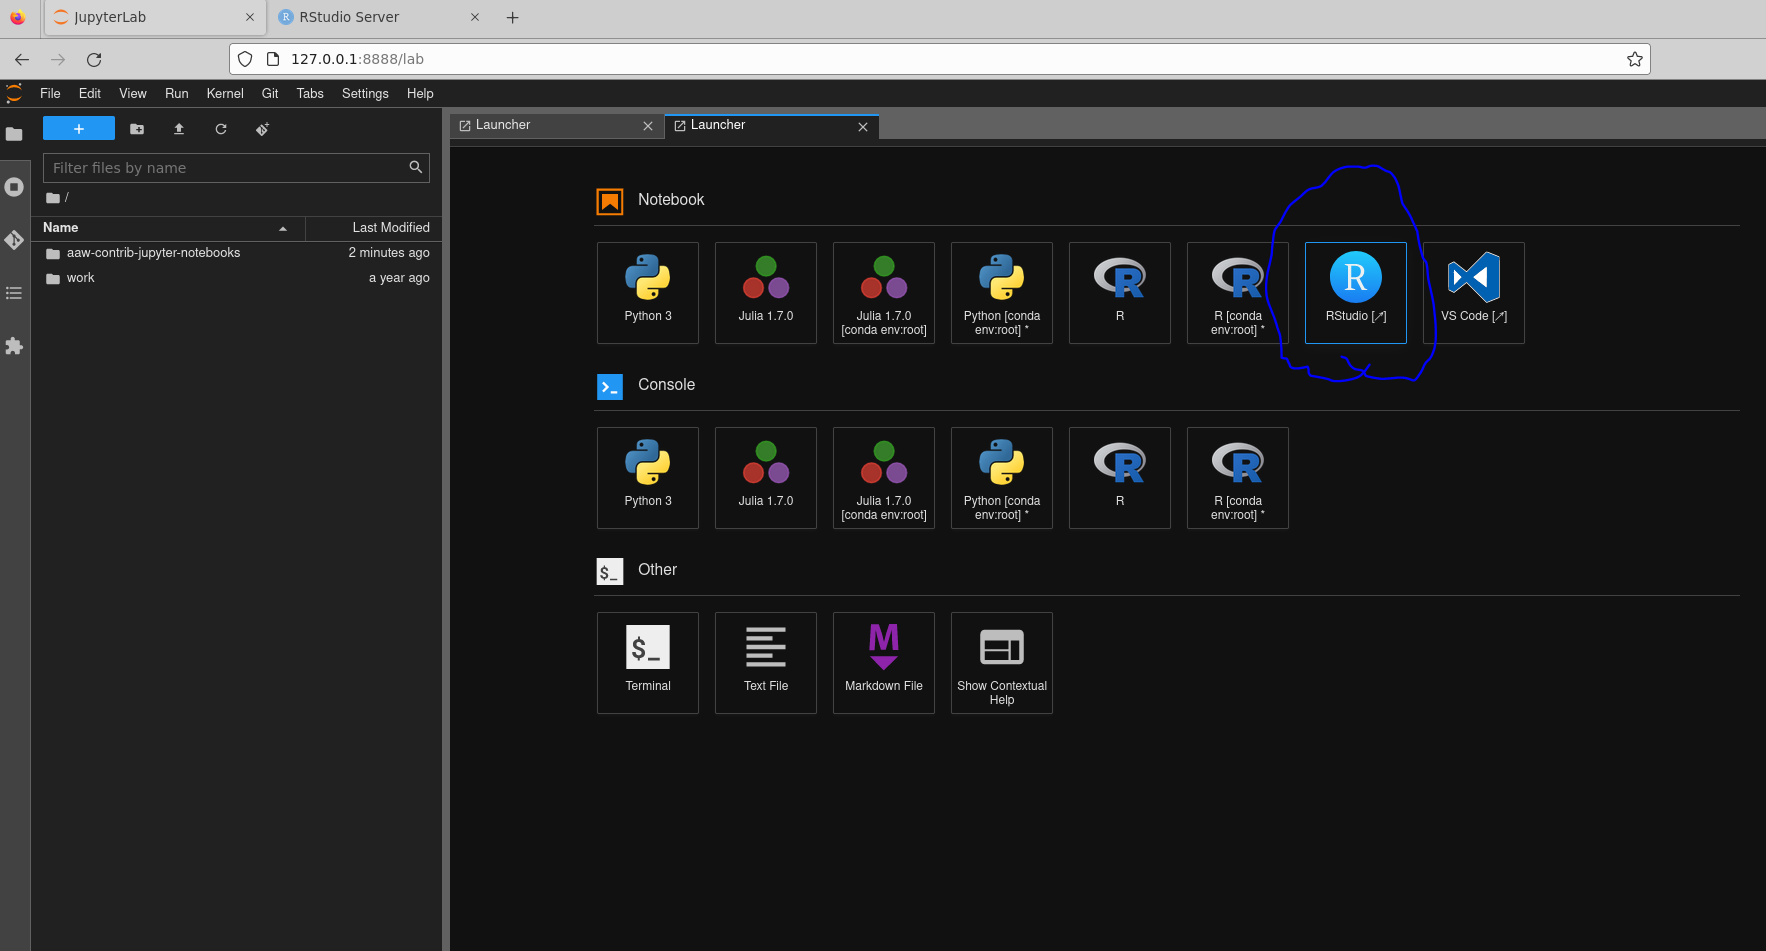This screenshot has height=951, width=1766.
Task: Open Running Terminals and Kernels sidebar
Action: (x=14, y=187)
